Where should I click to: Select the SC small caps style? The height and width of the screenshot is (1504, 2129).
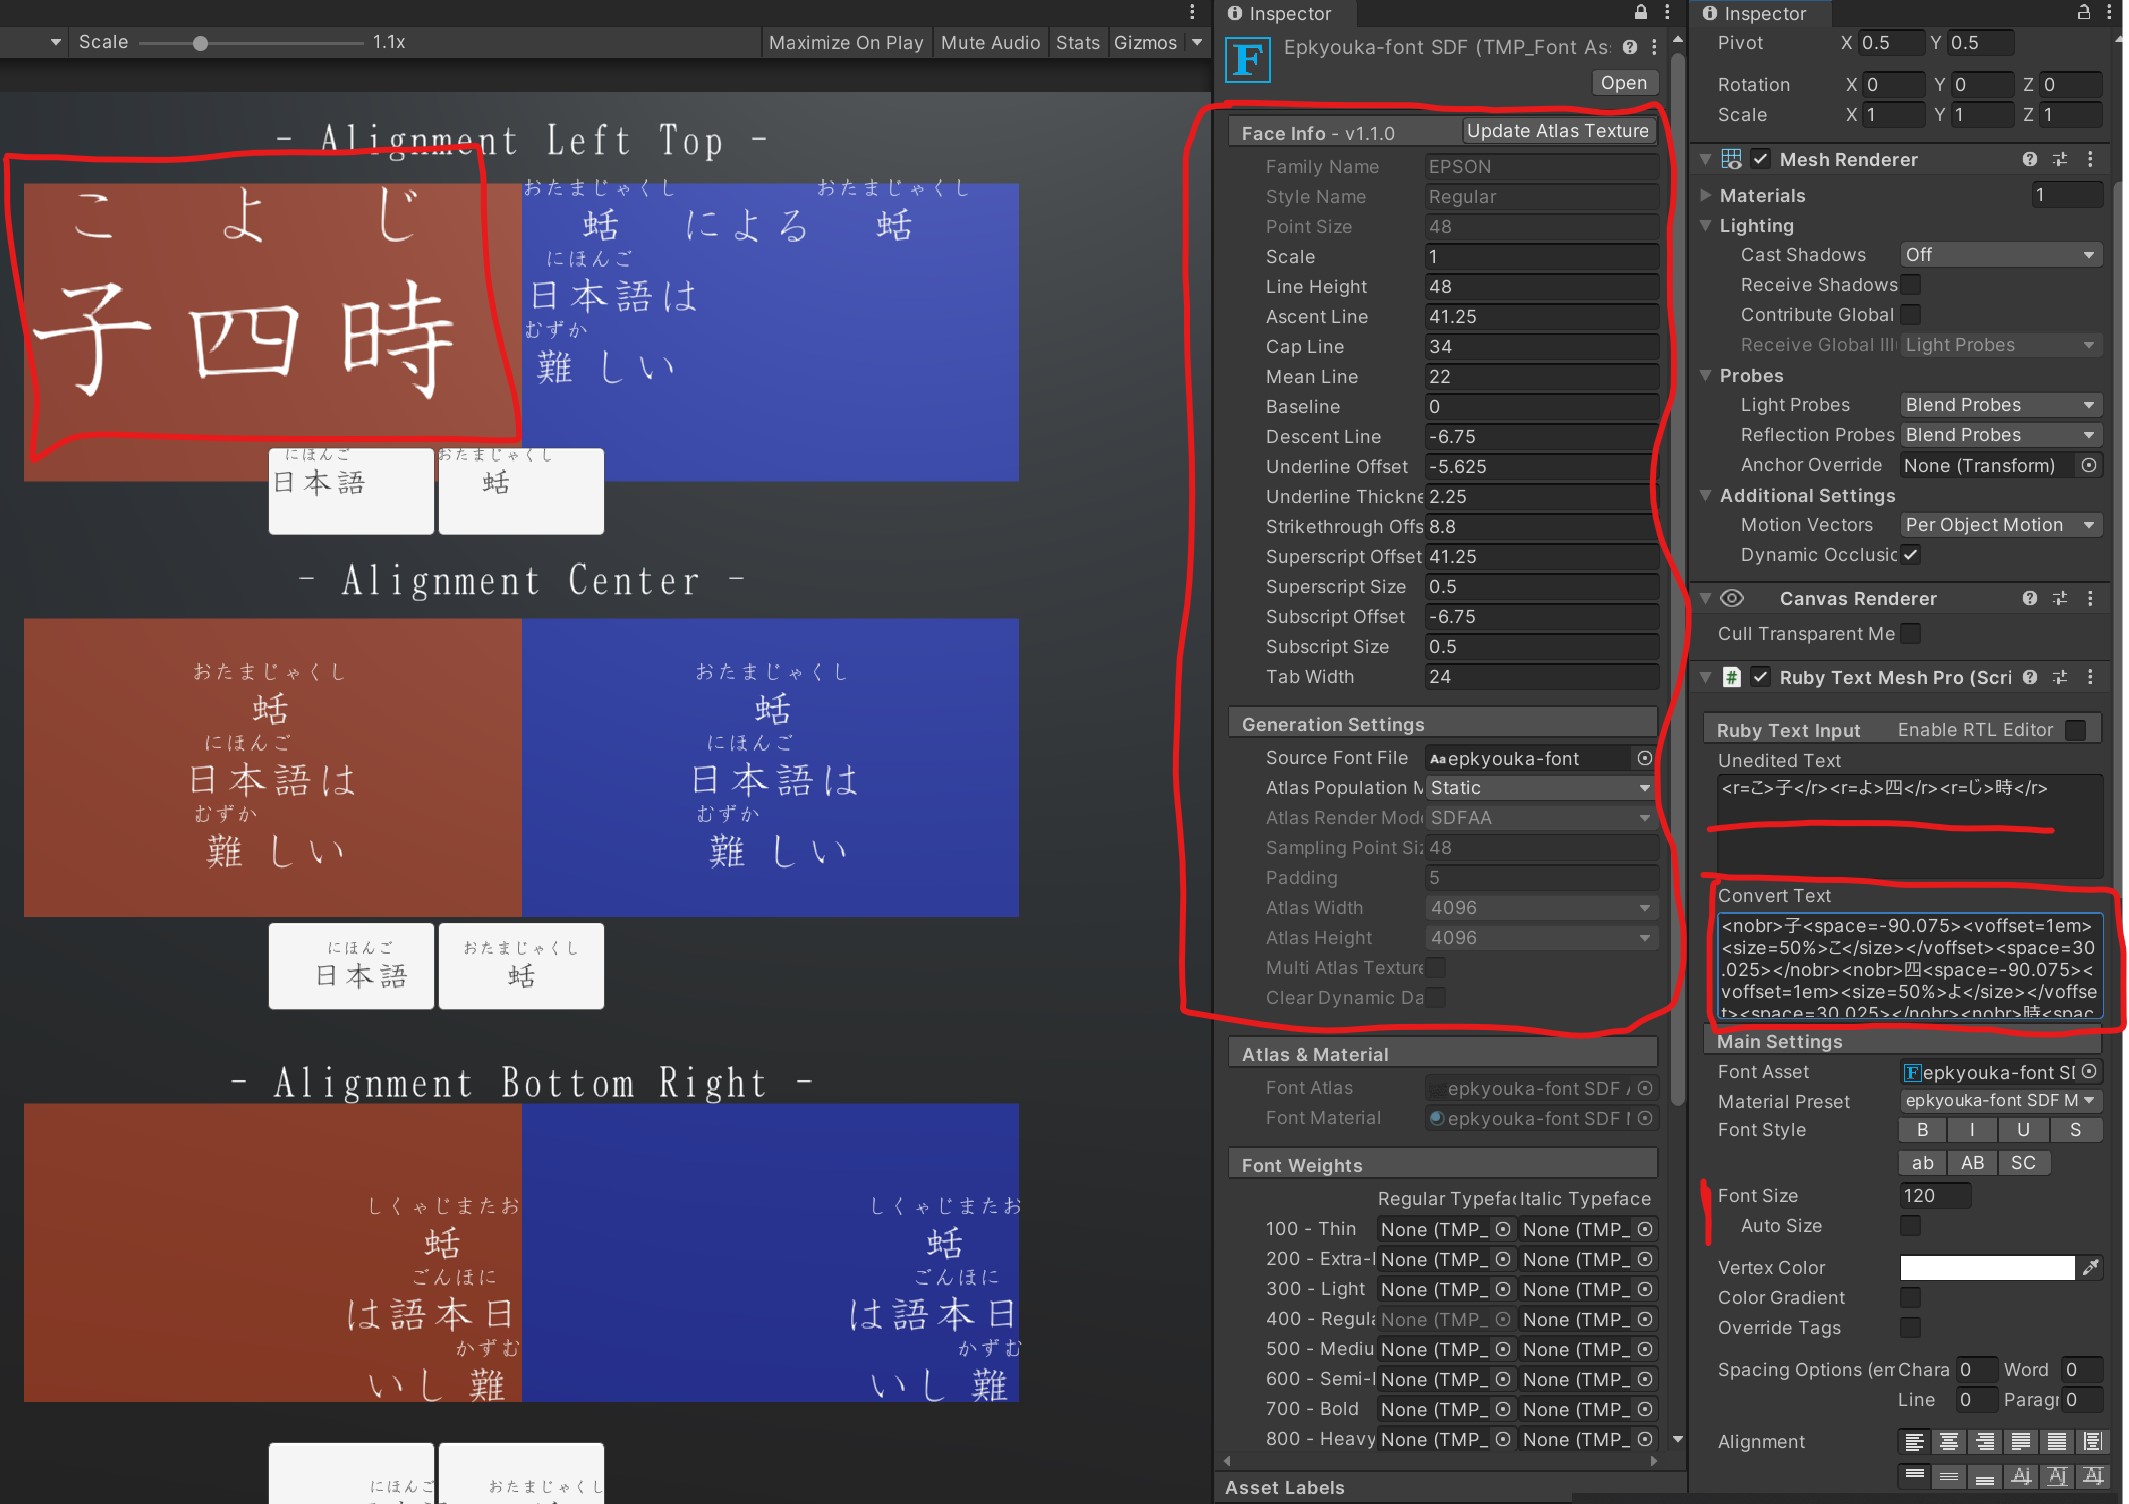pyautogui.click(x=2024, y=1162)
